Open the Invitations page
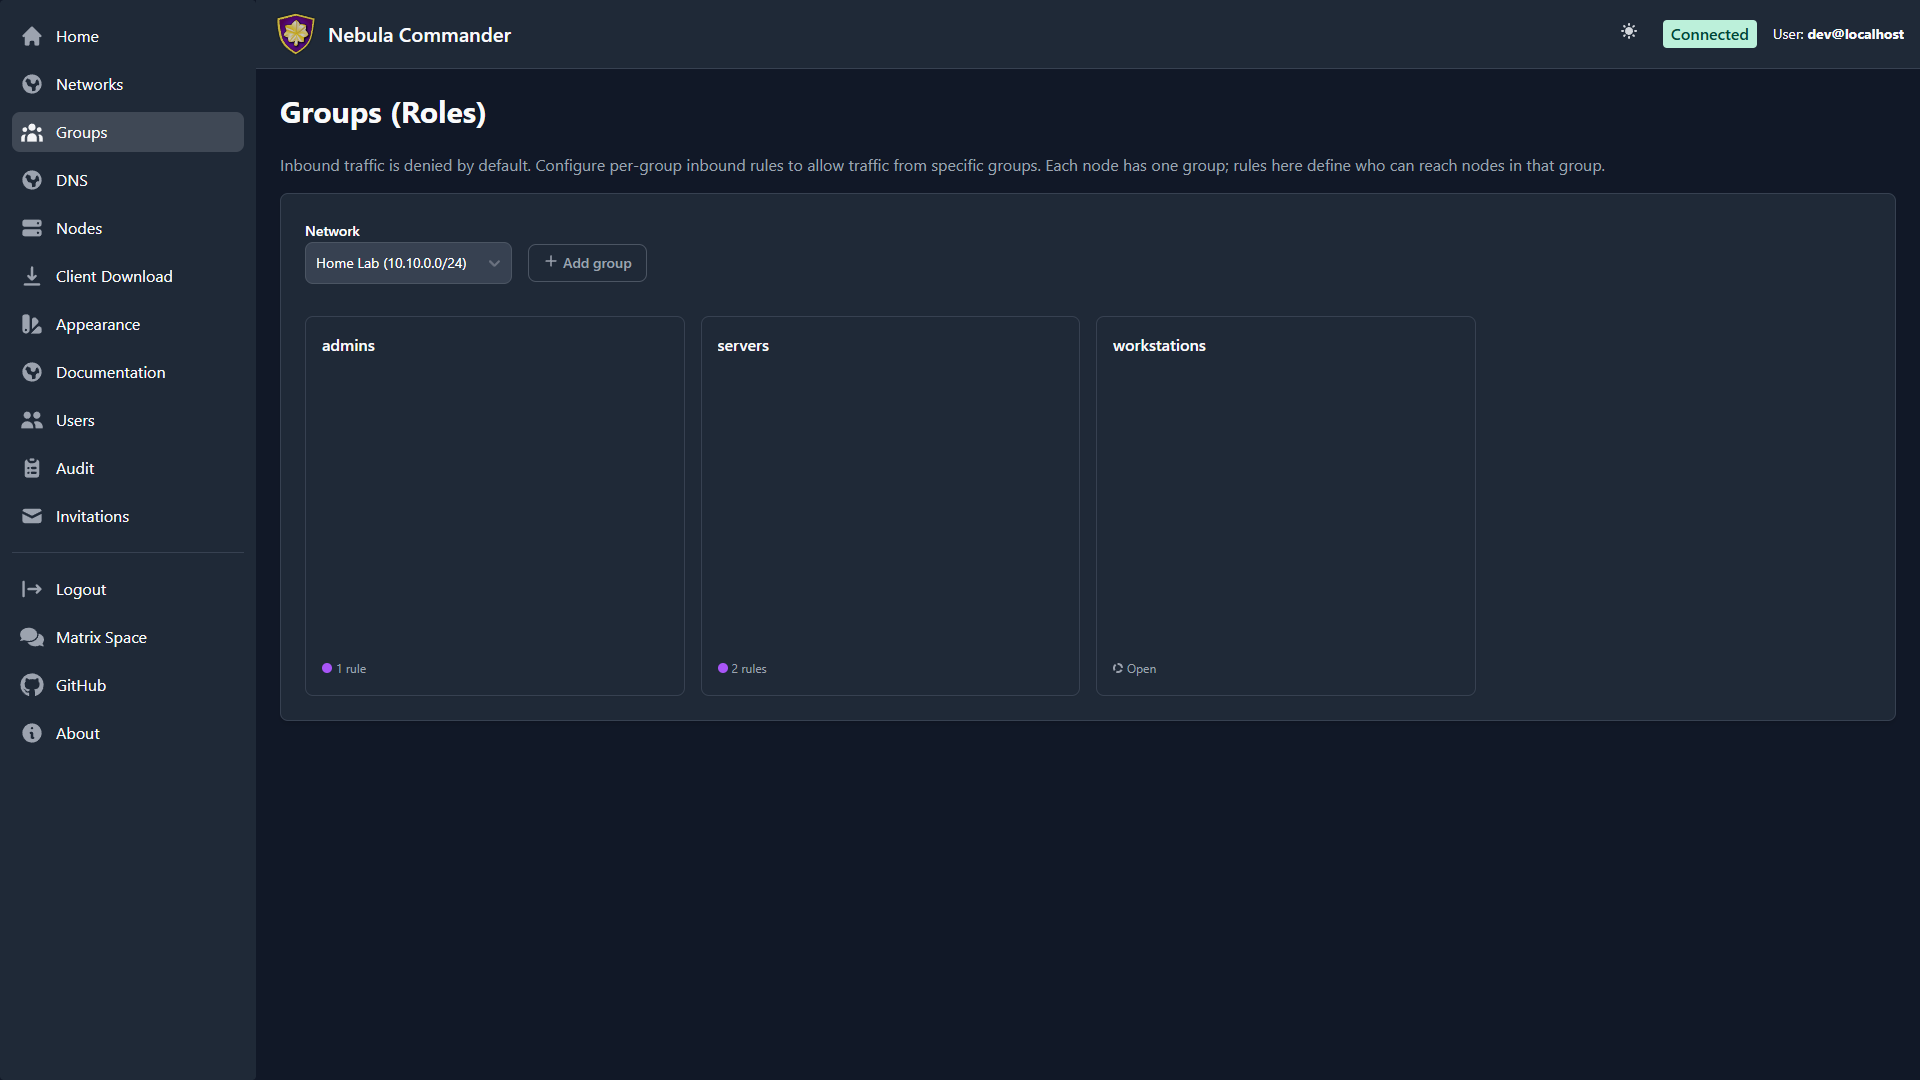Viewport: 1920px width, 1080px height. [128, 516]
